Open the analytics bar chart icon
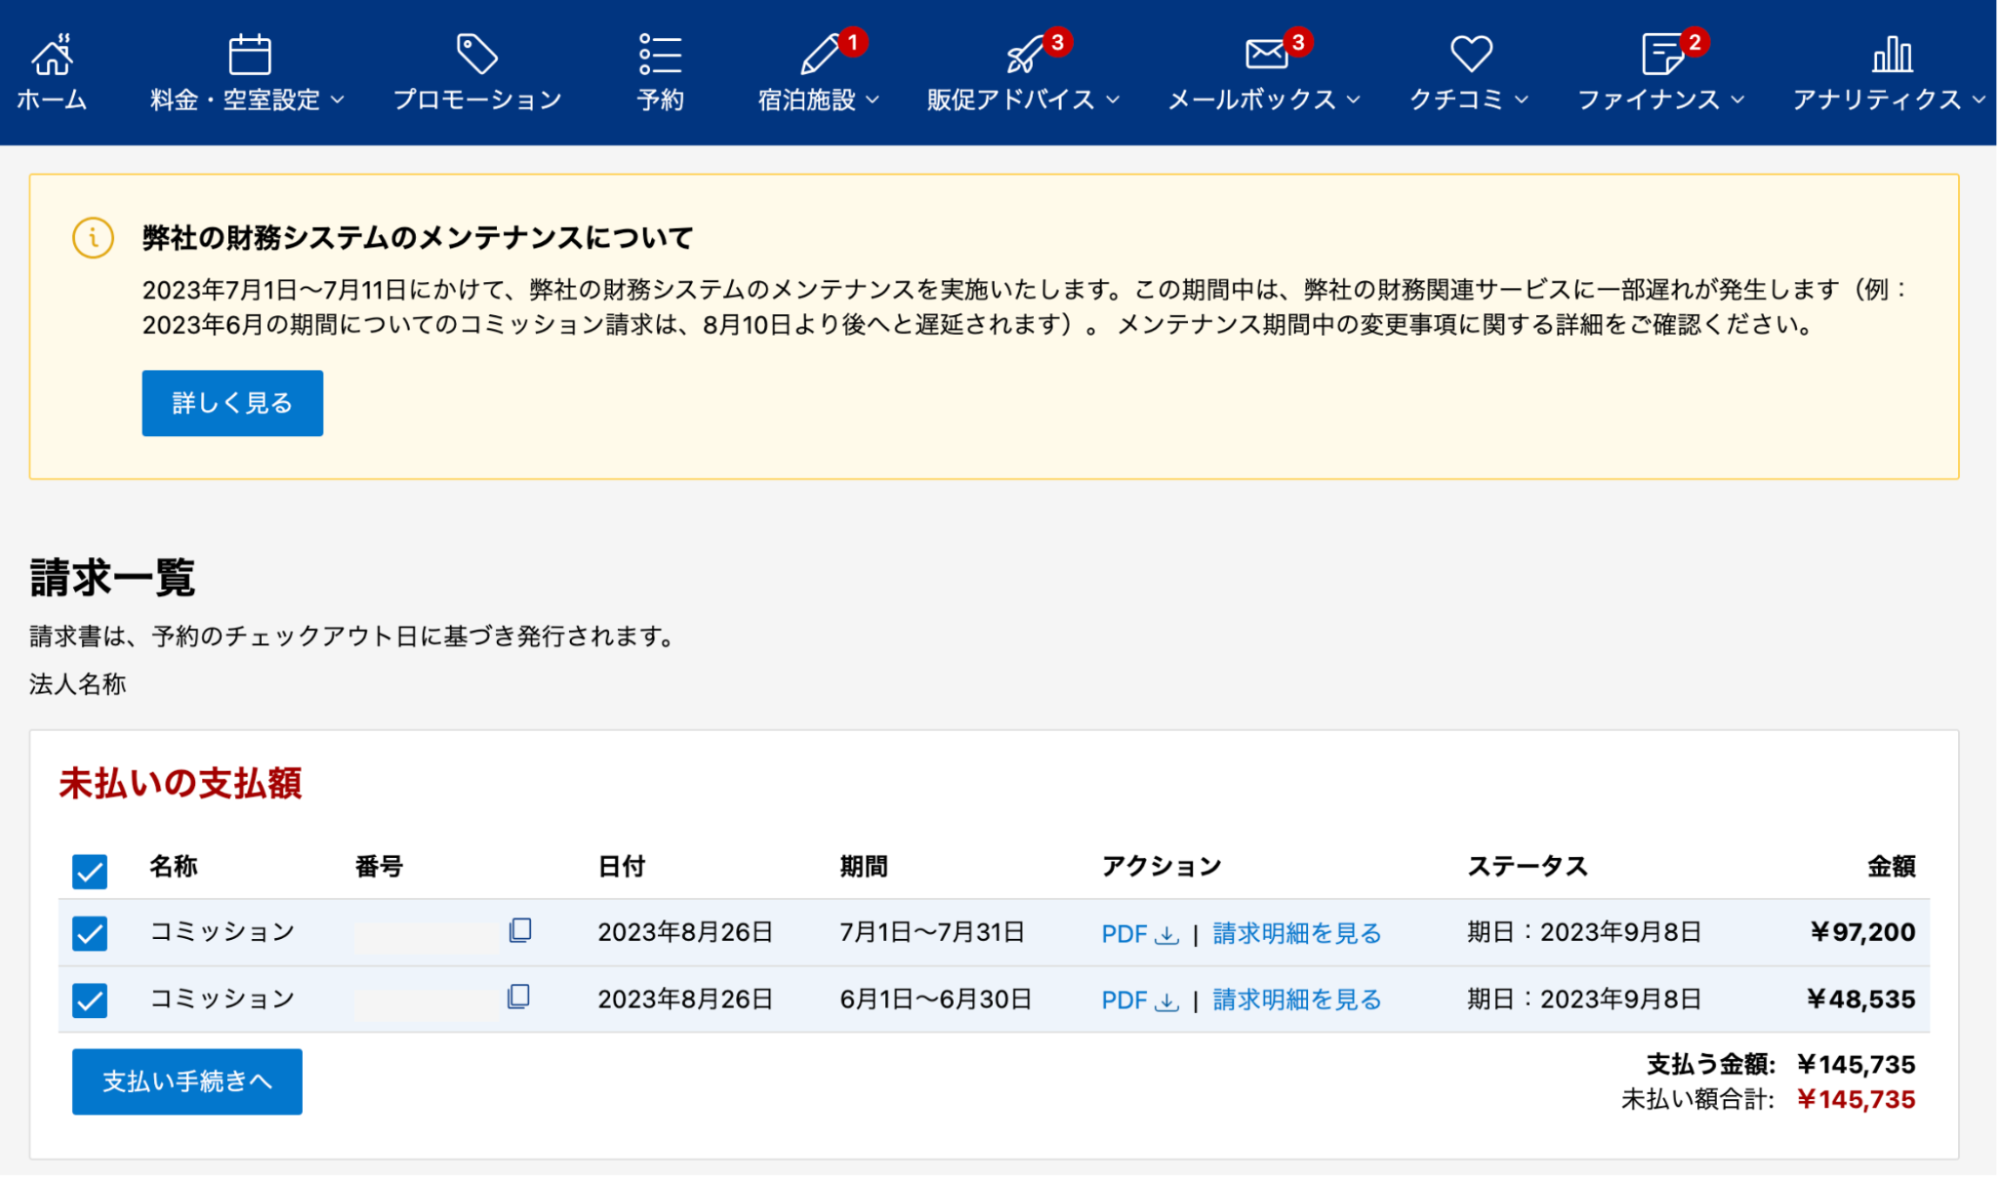1999x1180 pixels. point(1891,54)
